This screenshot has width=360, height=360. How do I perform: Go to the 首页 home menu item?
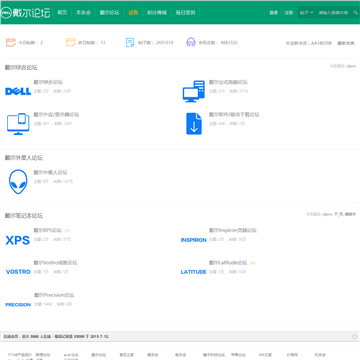[x=62, y=13]
